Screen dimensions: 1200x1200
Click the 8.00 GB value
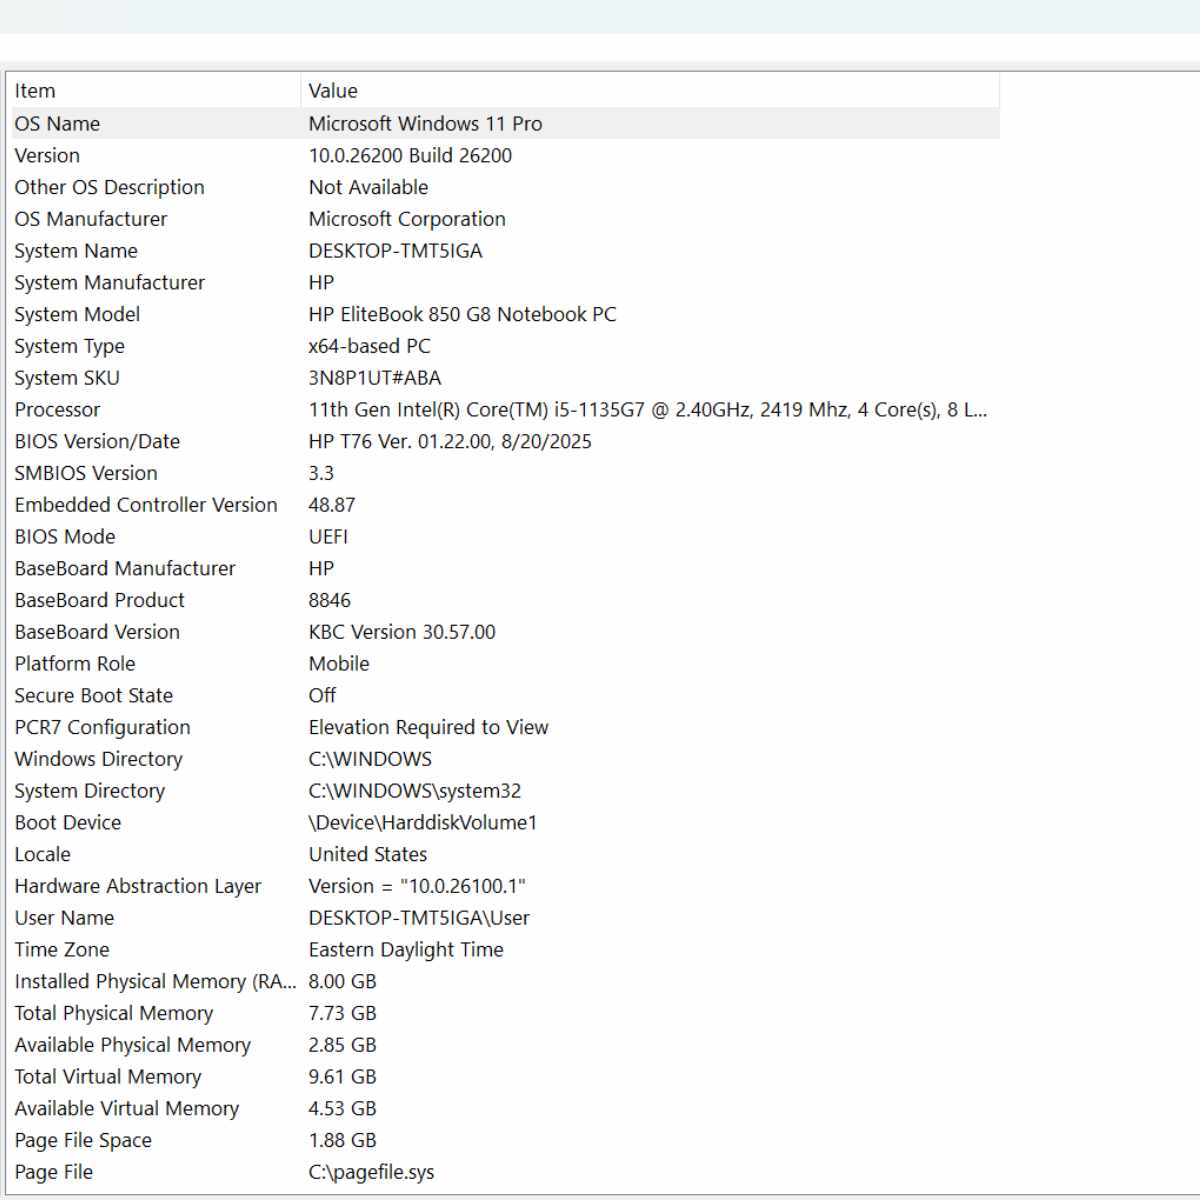pos(342,982)
